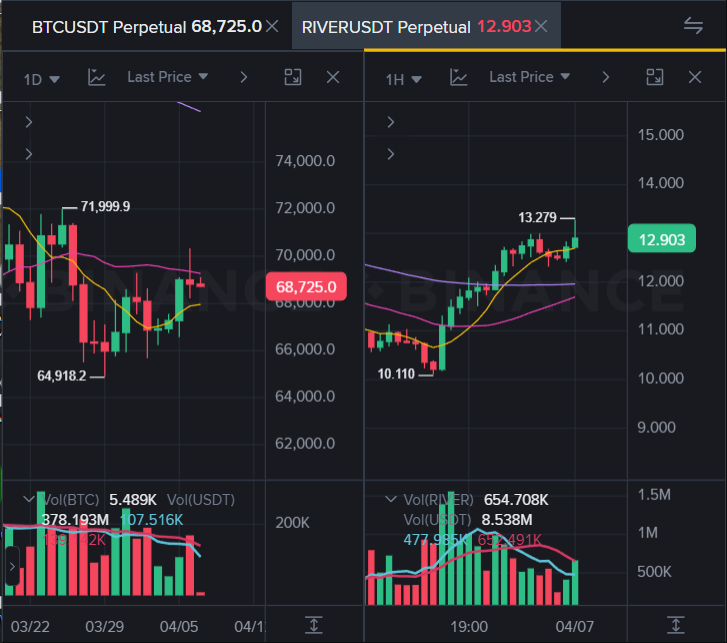Expand first indicator row on RIVER chart
The height and width of the screenshot is (643, 727).
pos(391,122)
